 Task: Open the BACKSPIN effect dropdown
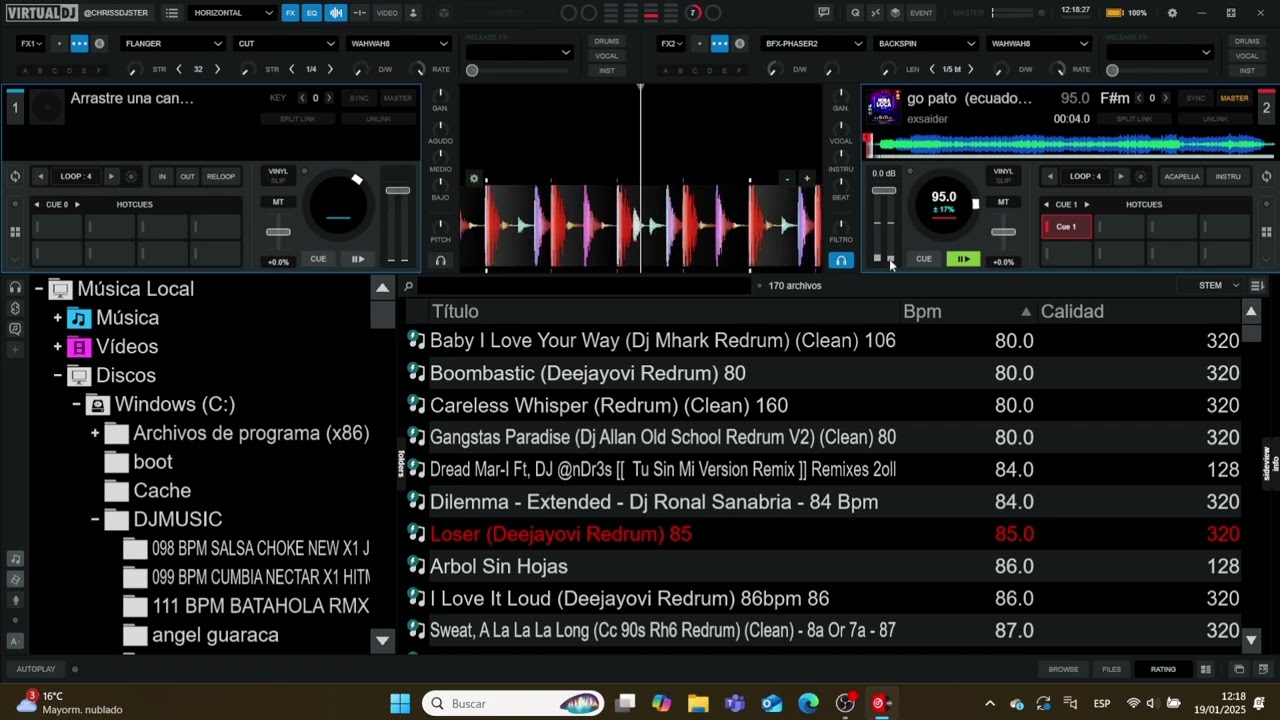(927, 44)
